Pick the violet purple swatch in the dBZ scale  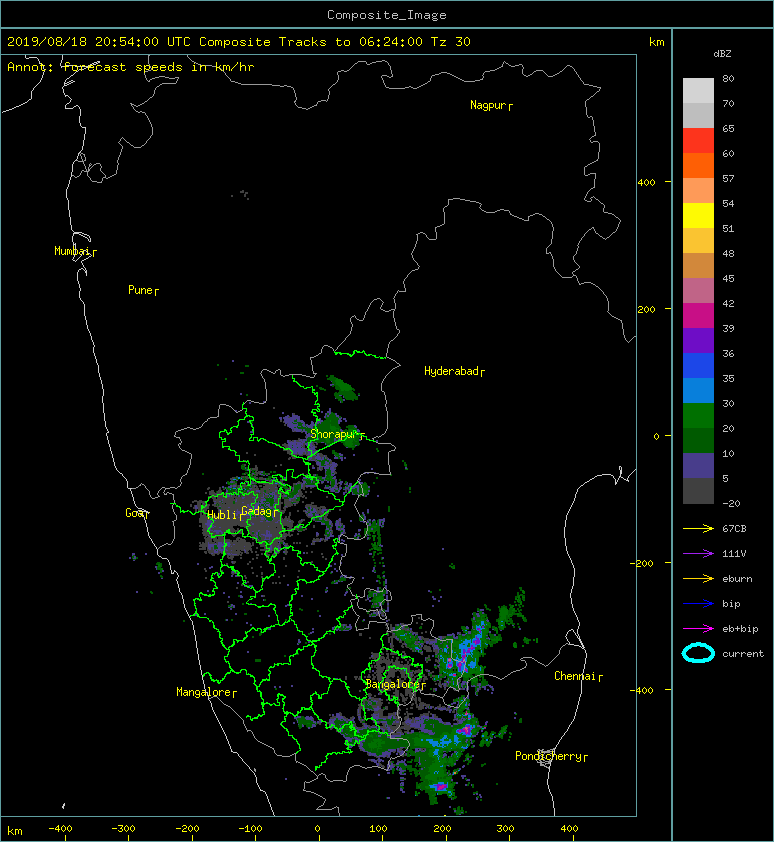(698, 340)
